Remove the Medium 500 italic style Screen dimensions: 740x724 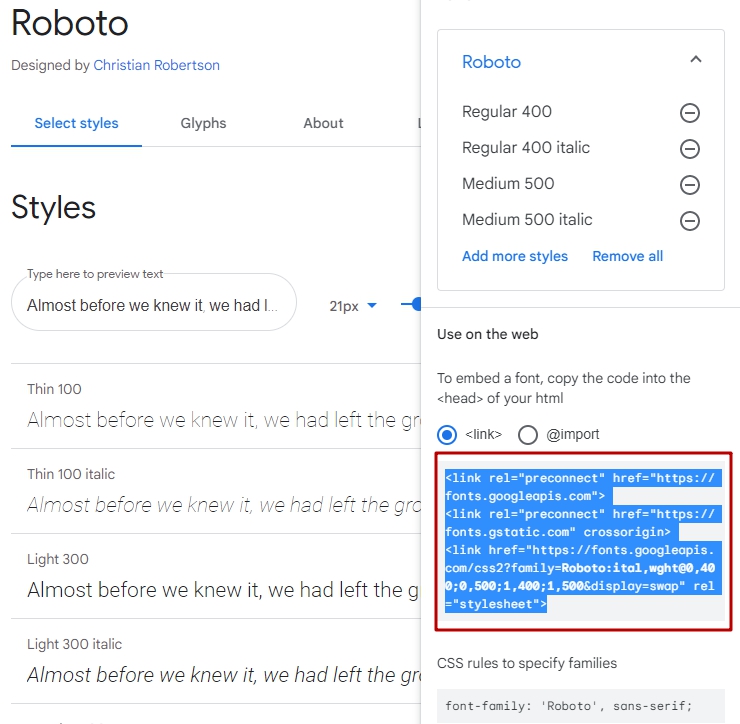(x=690, y=220)
